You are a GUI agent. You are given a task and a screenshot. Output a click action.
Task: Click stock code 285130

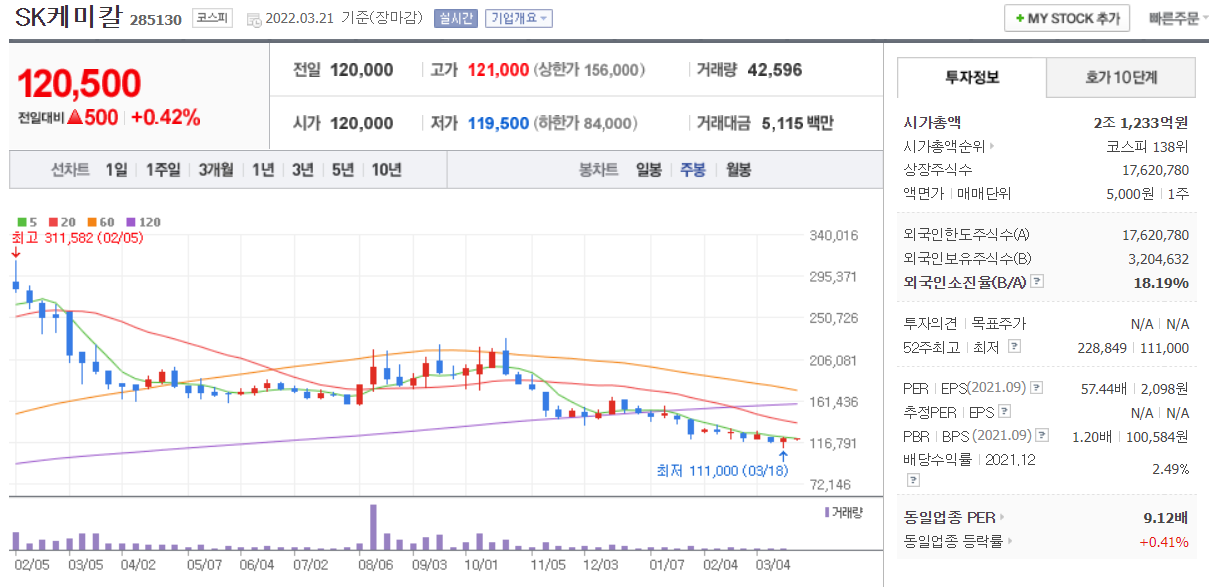pos(156,20)
